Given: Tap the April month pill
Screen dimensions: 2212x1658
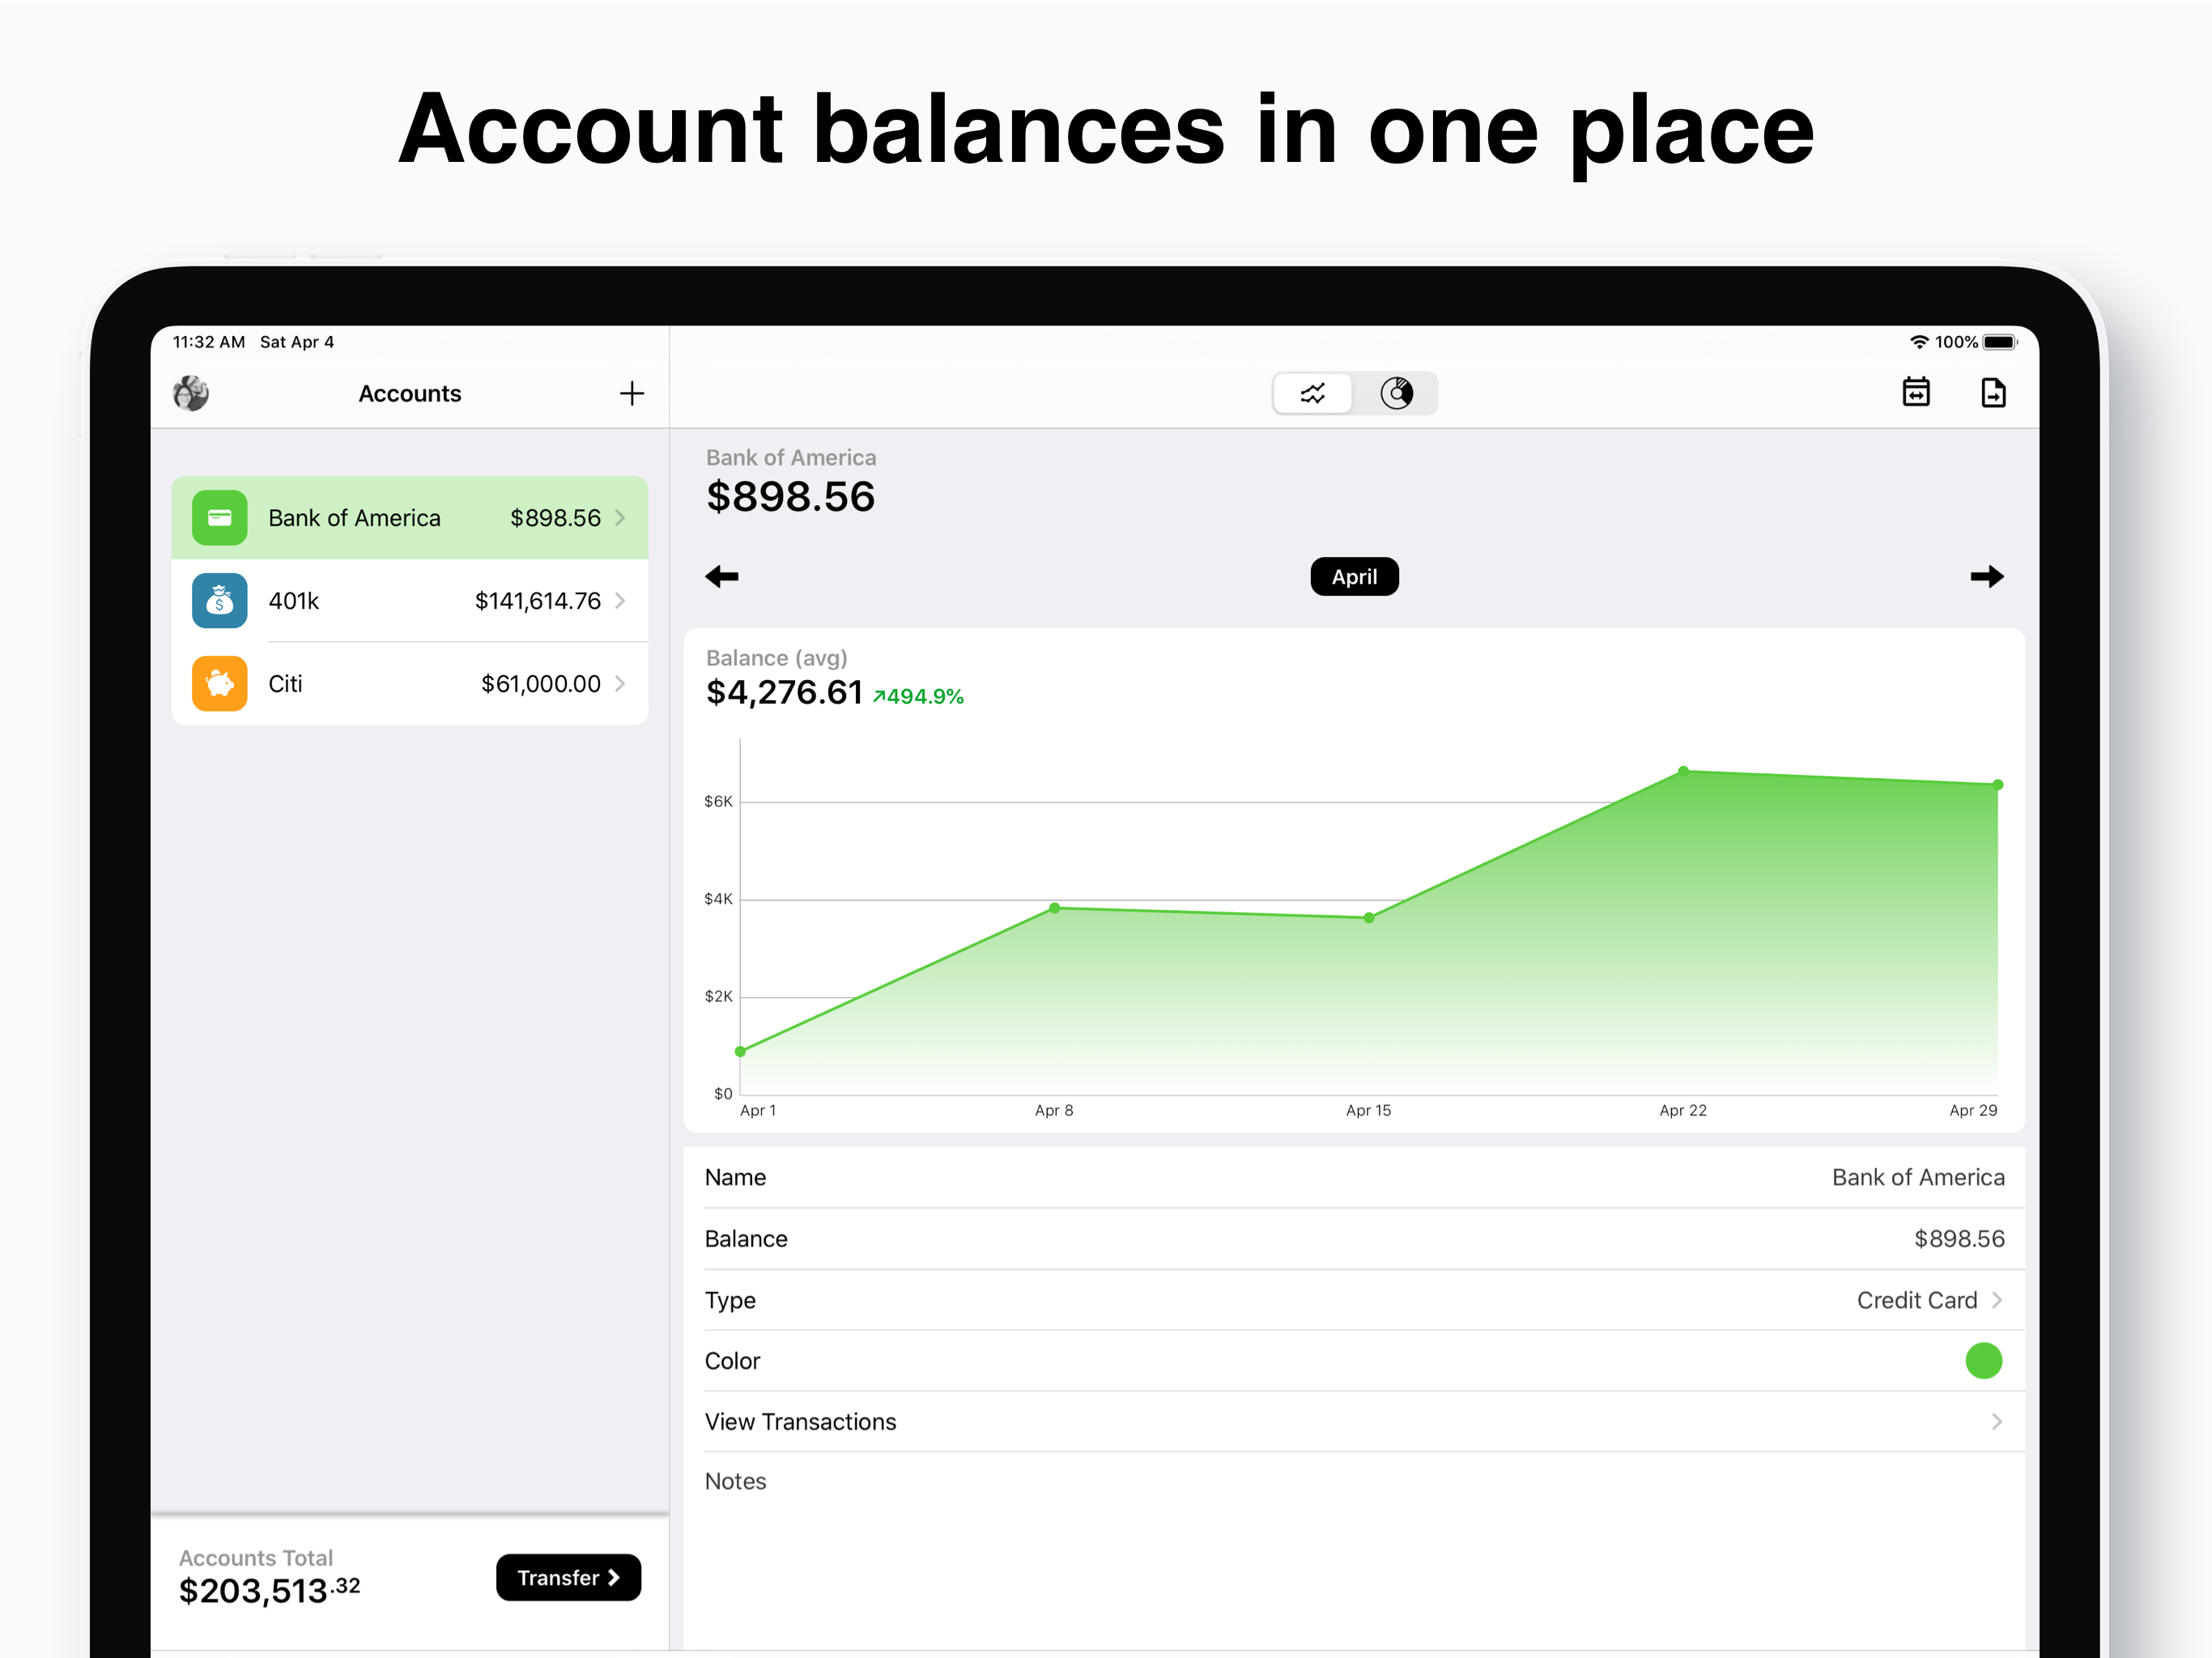Looking at the screenshot, I should click(x=1354, y=576).
